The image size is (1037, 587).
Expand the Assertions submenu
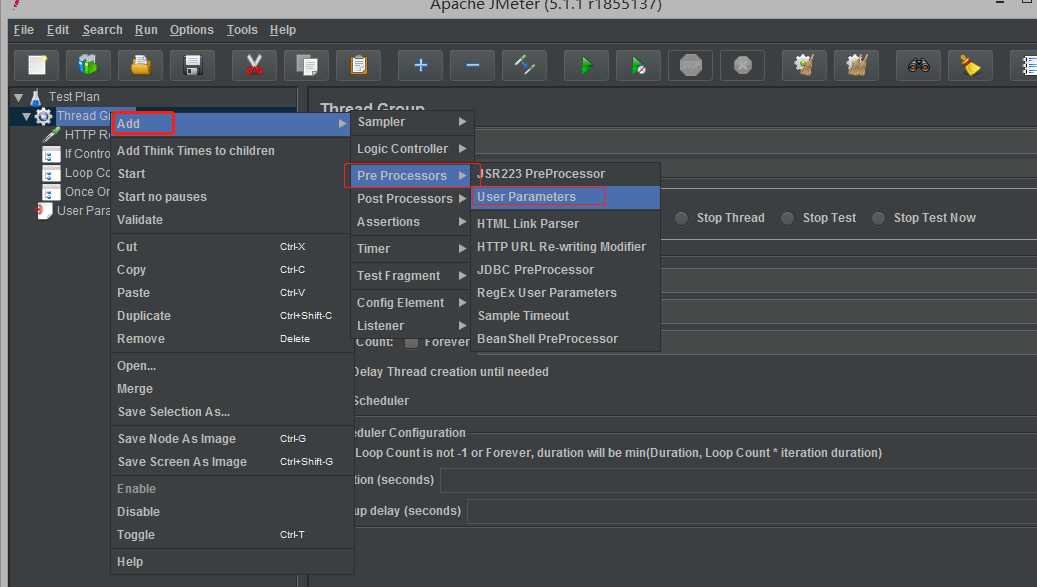coord(412,221)
